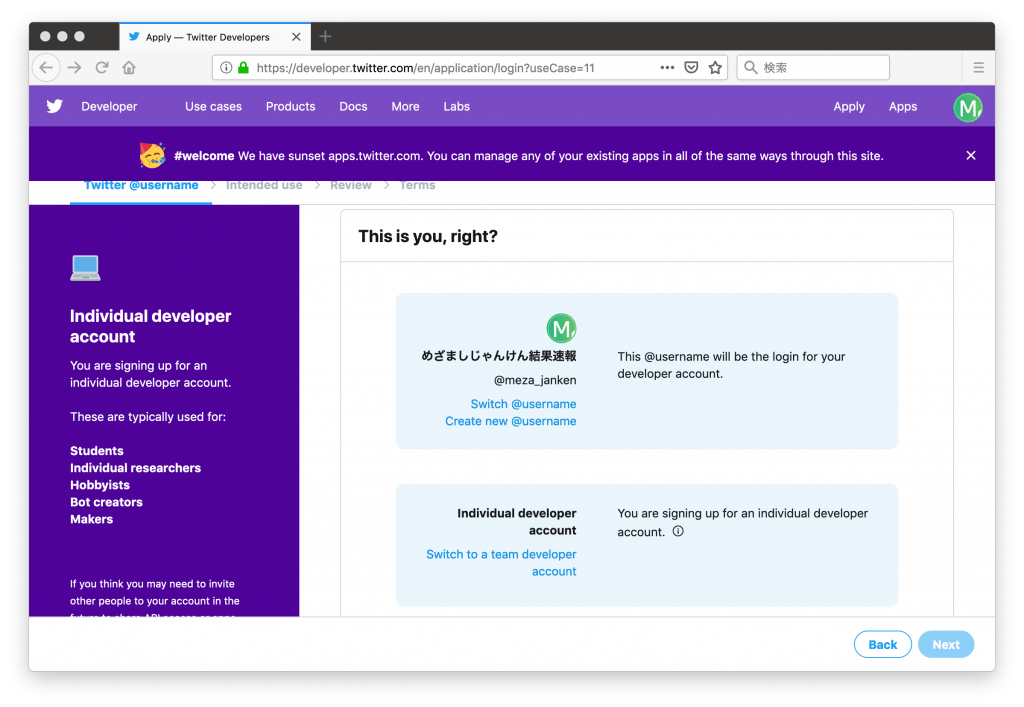Save the page to Pocket via its icon
1024x707 pixels.
[691, 68]
